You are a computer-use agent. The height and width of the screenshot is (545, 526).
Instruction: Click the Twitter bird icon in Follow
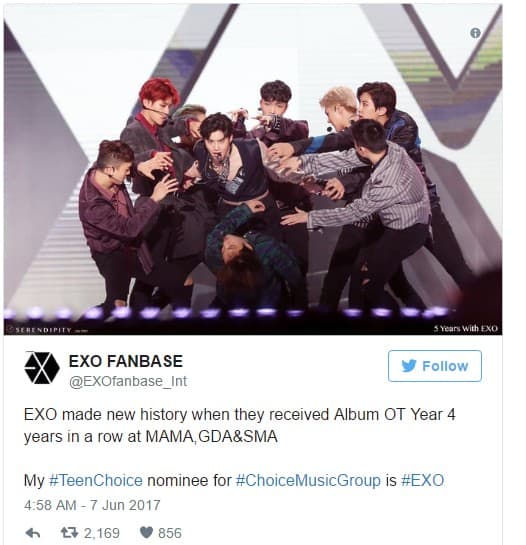pos(408,366)
